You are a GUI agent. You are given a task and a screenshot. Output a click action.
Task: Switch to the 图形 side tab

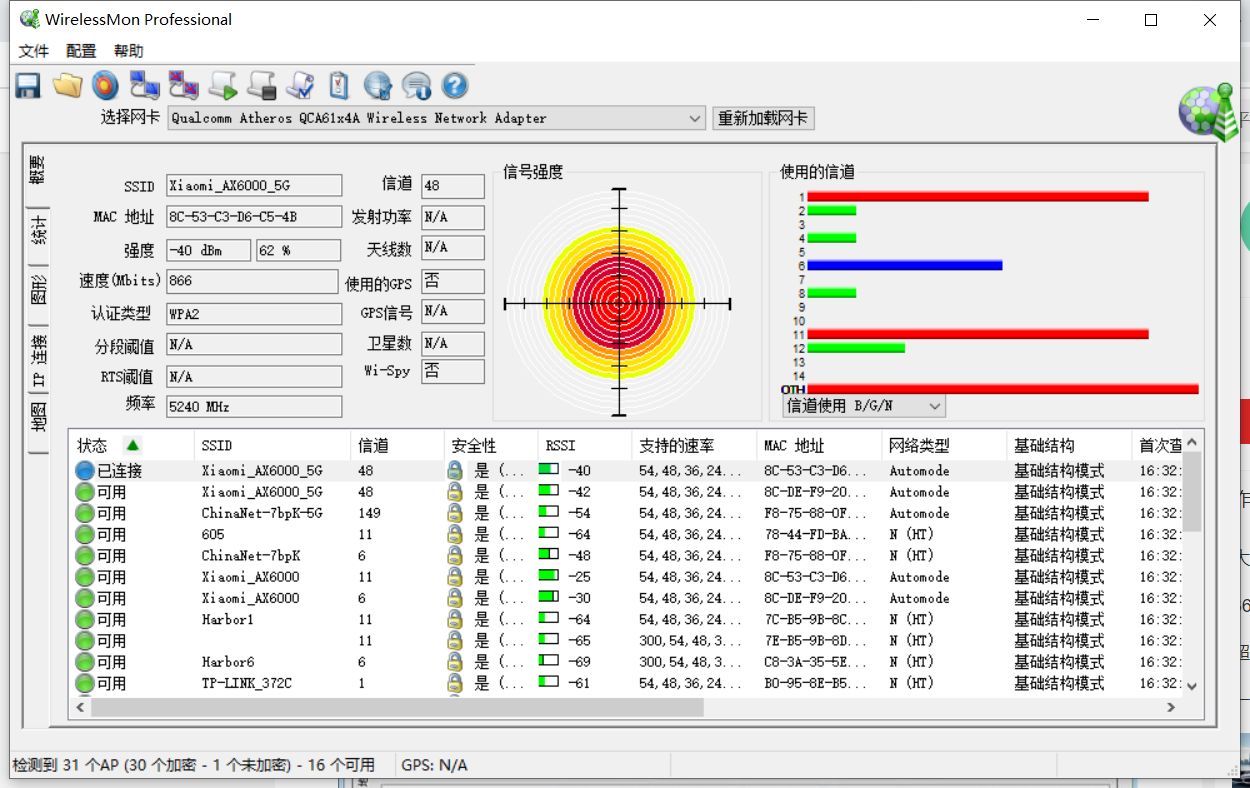point(38,290)
